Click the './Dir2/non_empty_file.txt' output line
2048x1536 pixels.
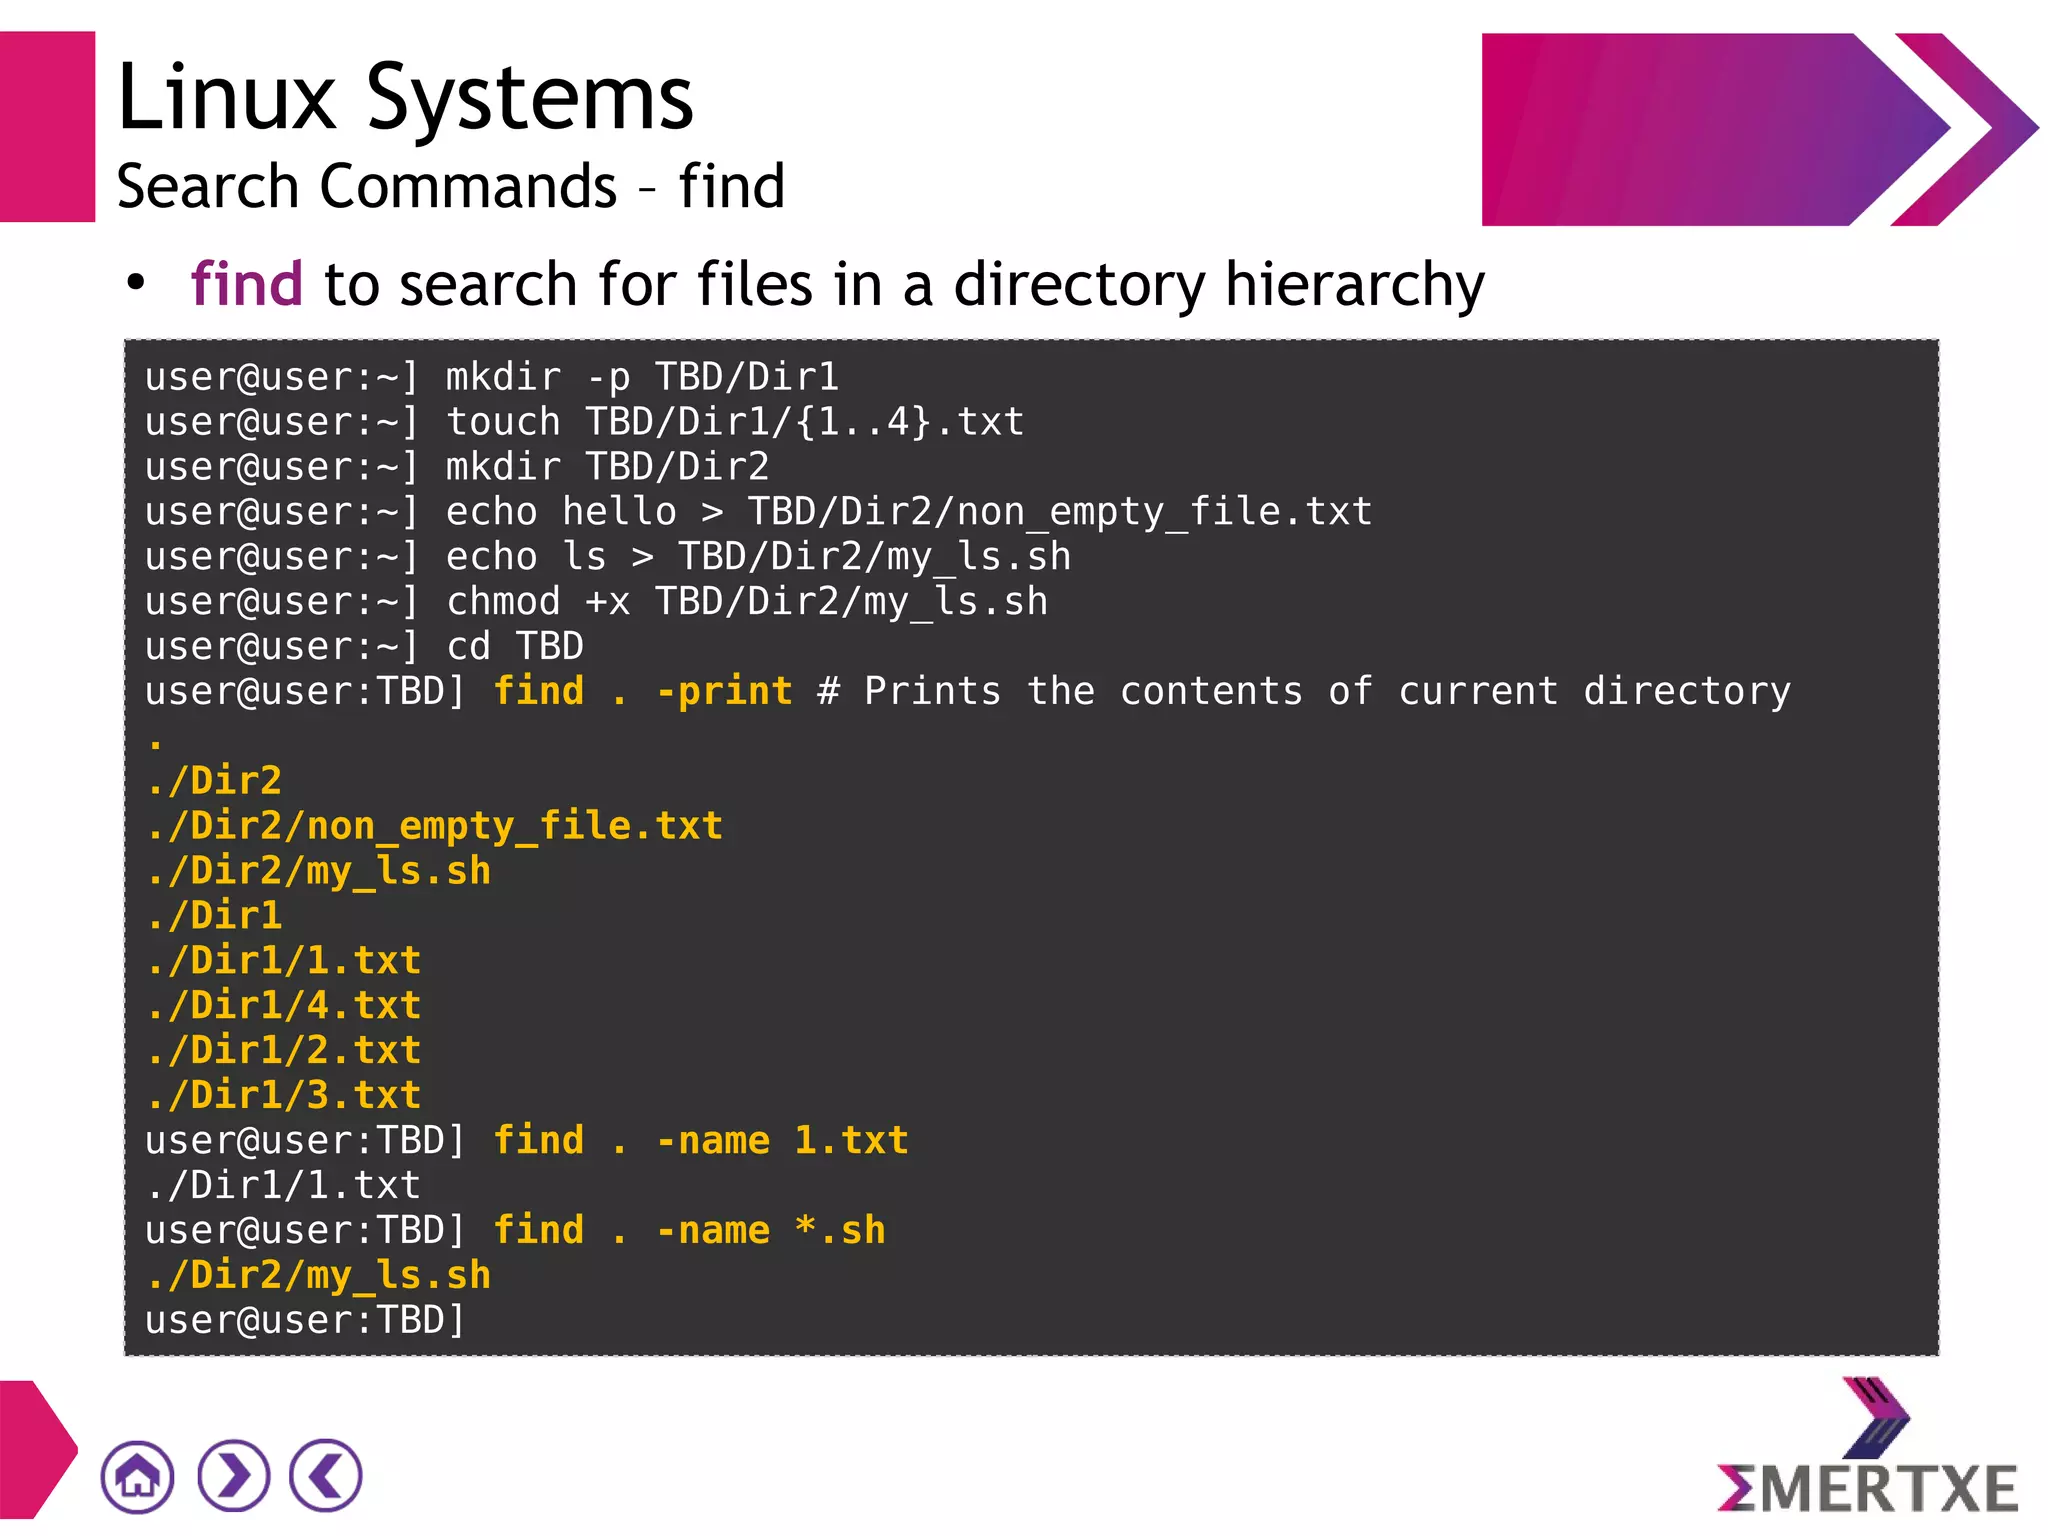(x=434, y=826)
